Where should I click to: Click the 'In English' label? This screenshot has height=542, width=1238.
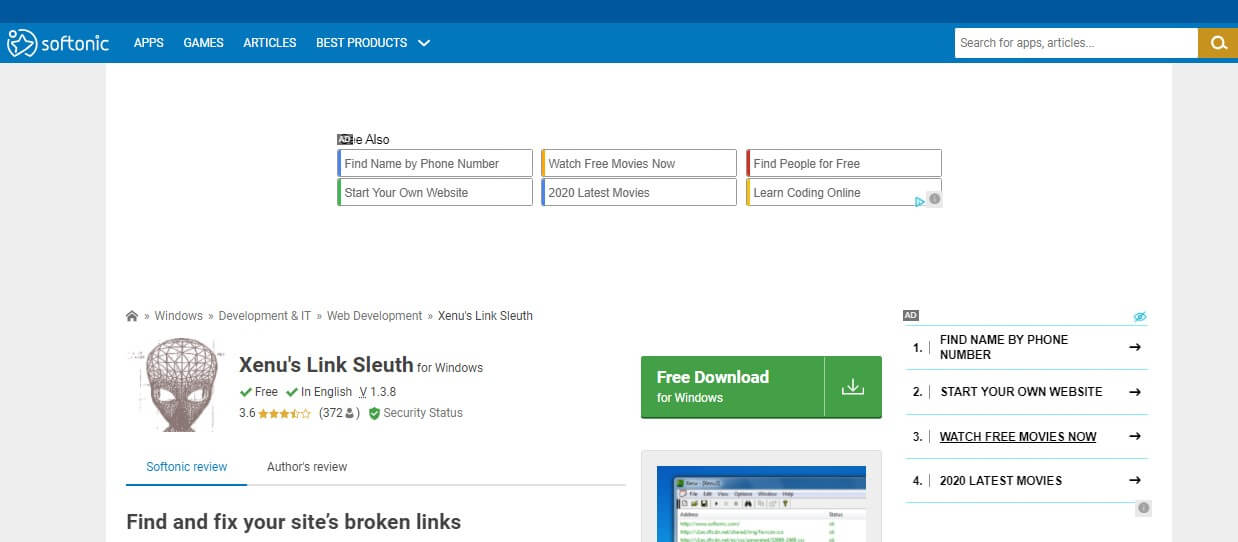pos(326,392)
